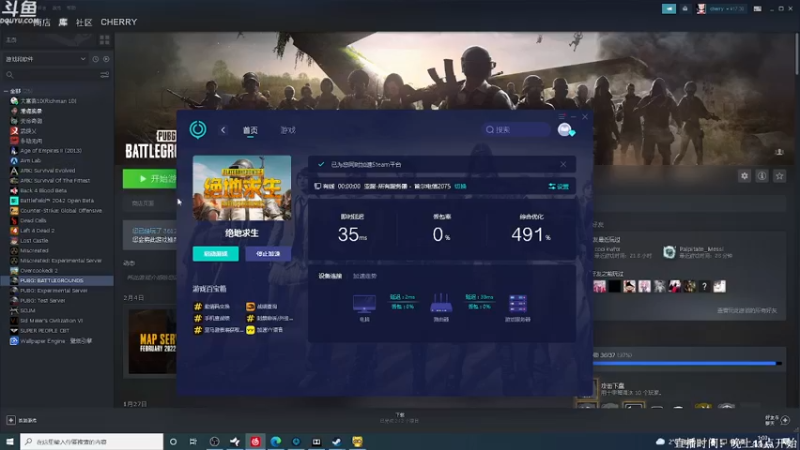Open Microsoft Edge from the taskbar
Viewport: 800px width, 450px height.
pos(276,441)
